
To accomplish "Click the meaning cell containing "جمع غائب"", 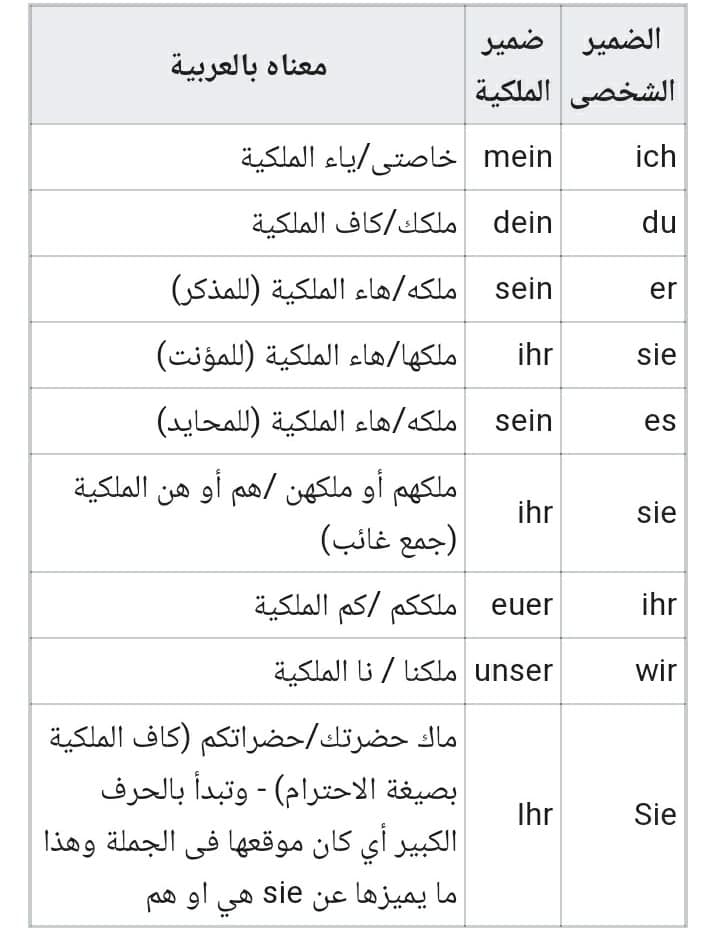I will pos(248,513).
